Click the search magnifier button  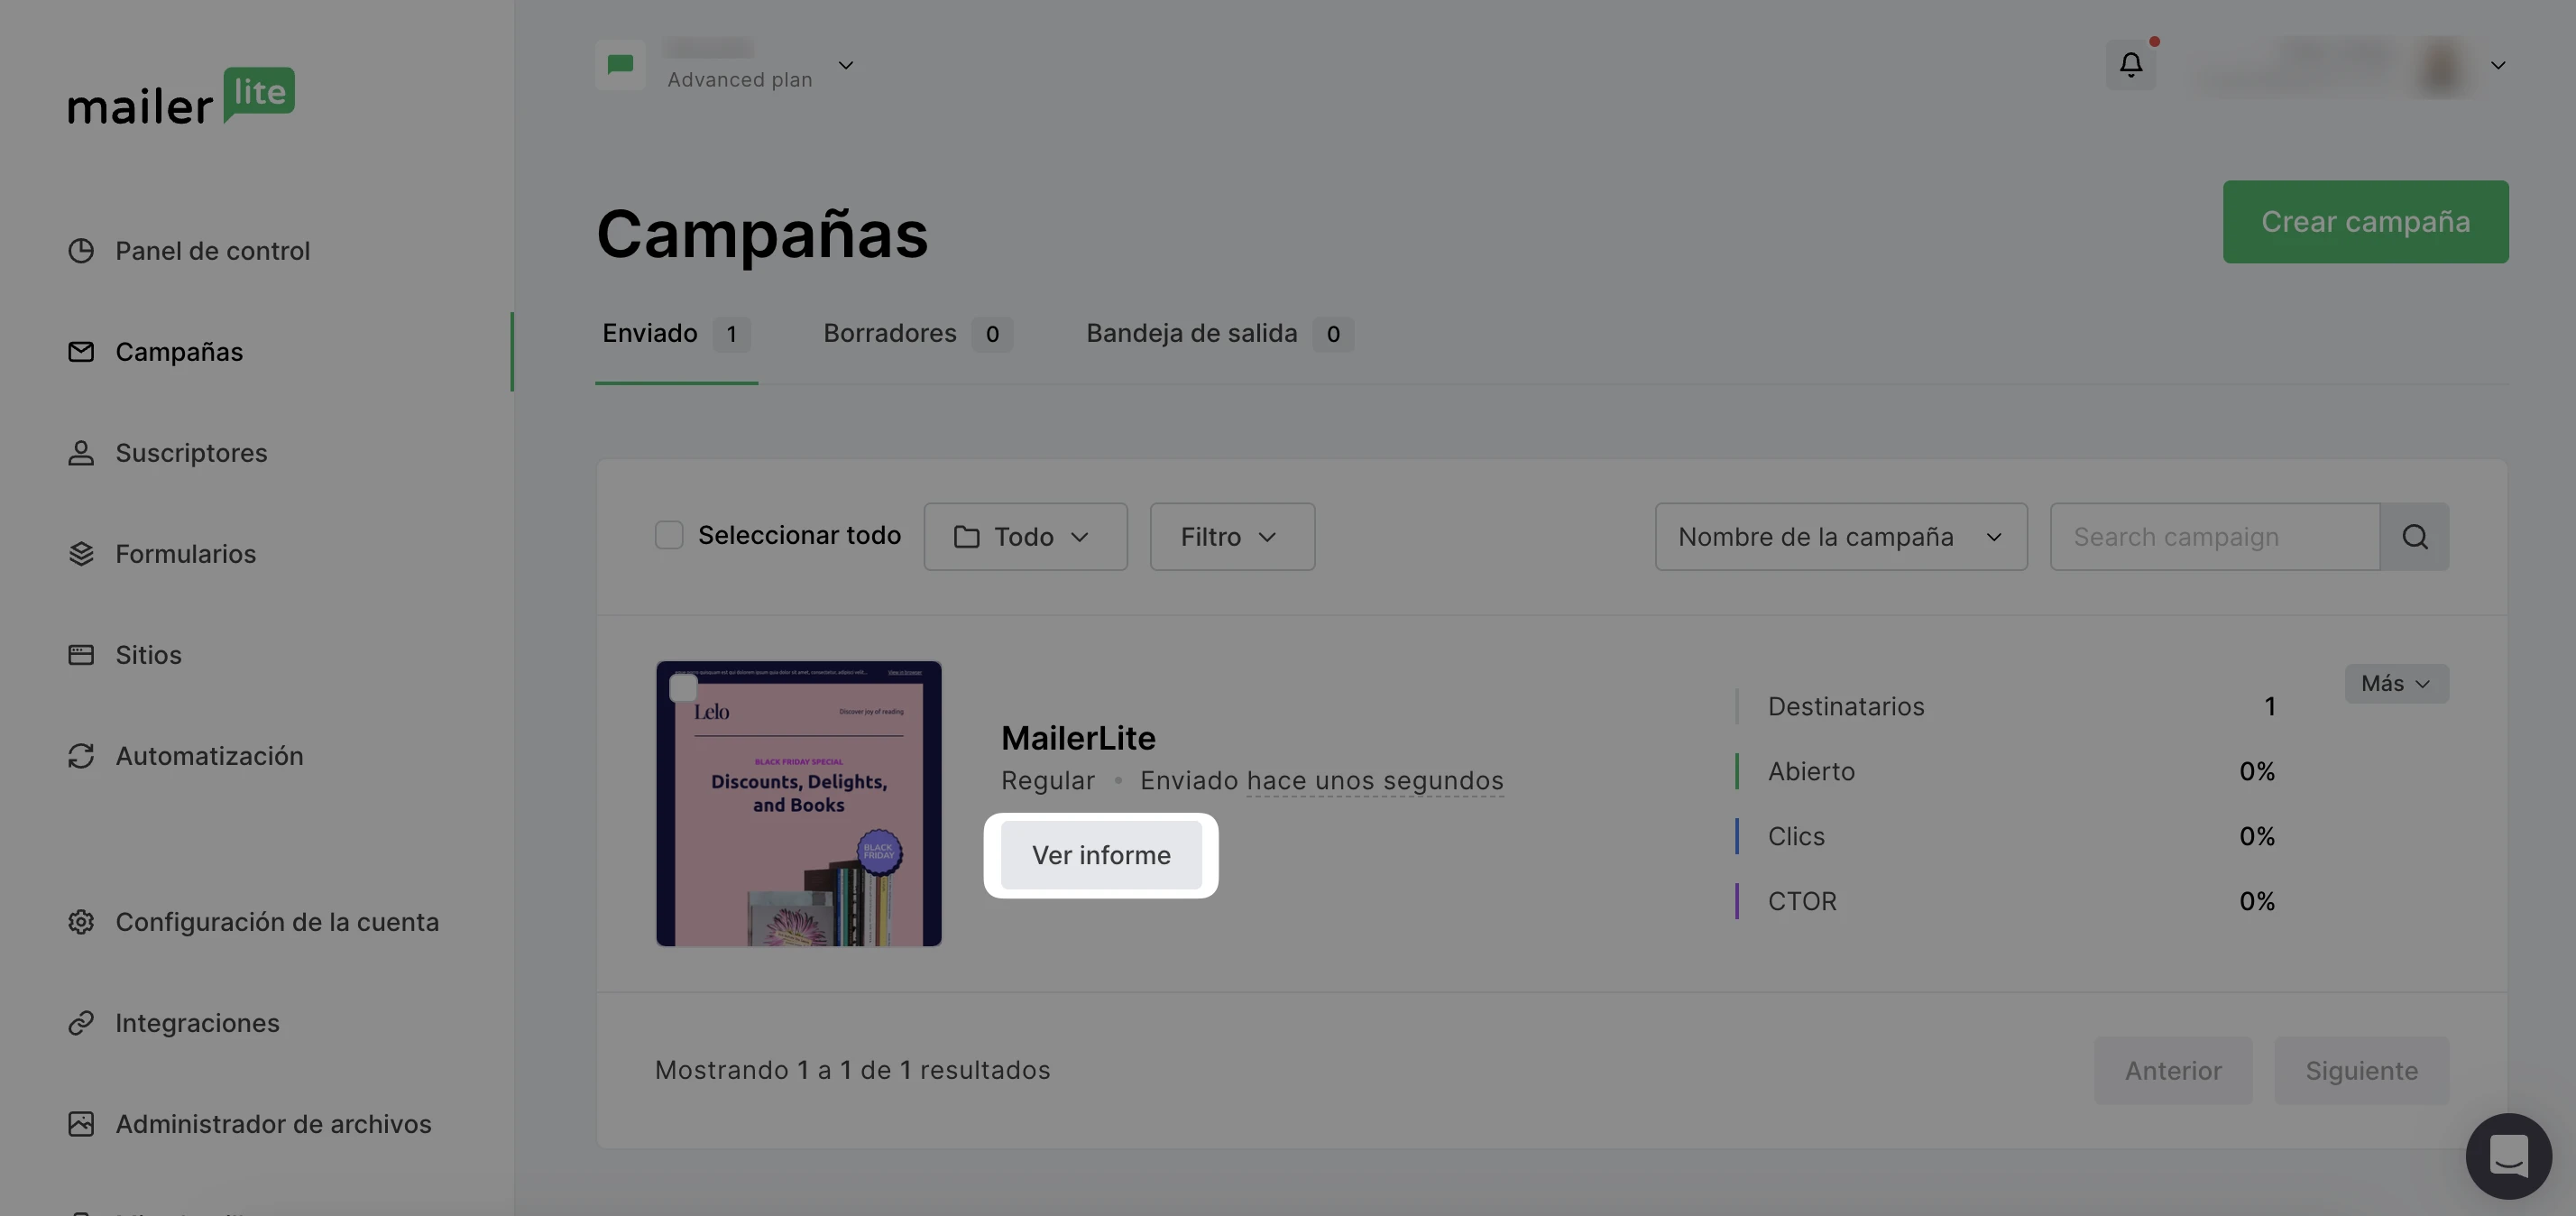click(2415, 536)
